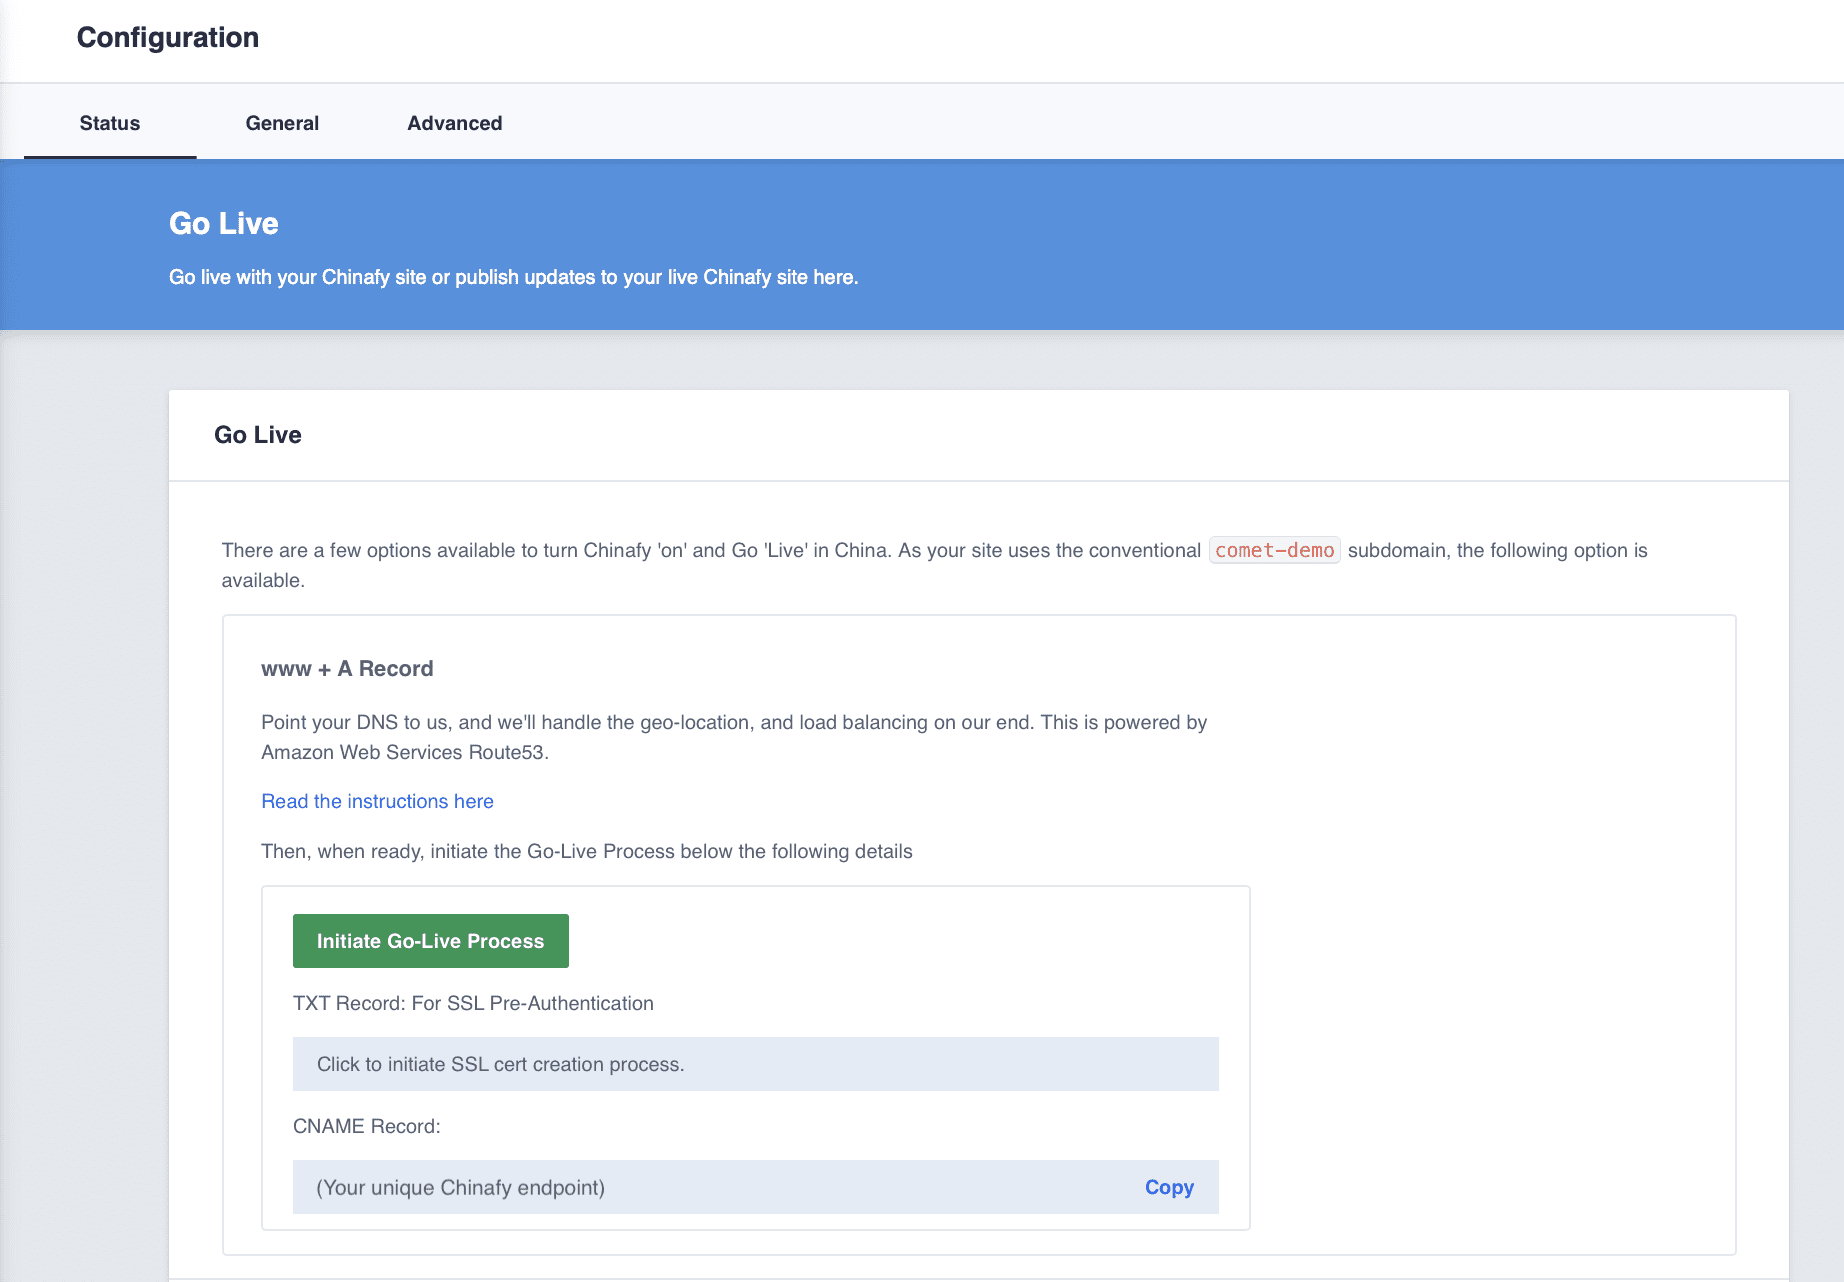Copy the CNAME record endpoint
1844x1282 pixels.
[x=1169, y=1187]
